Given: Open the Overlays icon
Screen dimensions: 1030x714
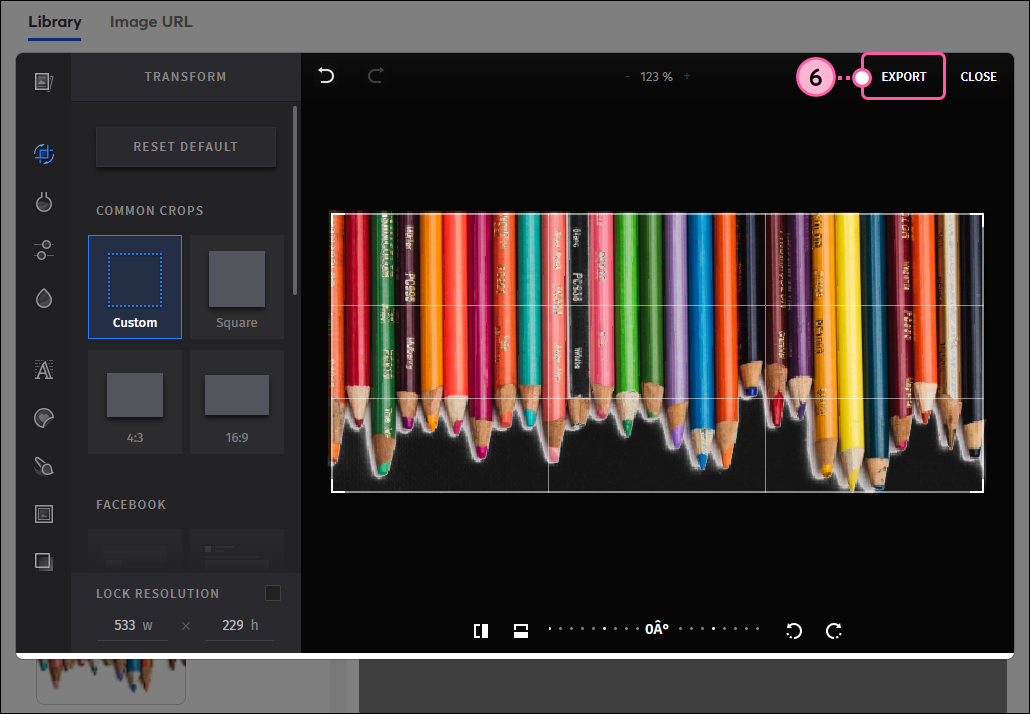Looking at the screenshot, I should coord(43,562).
